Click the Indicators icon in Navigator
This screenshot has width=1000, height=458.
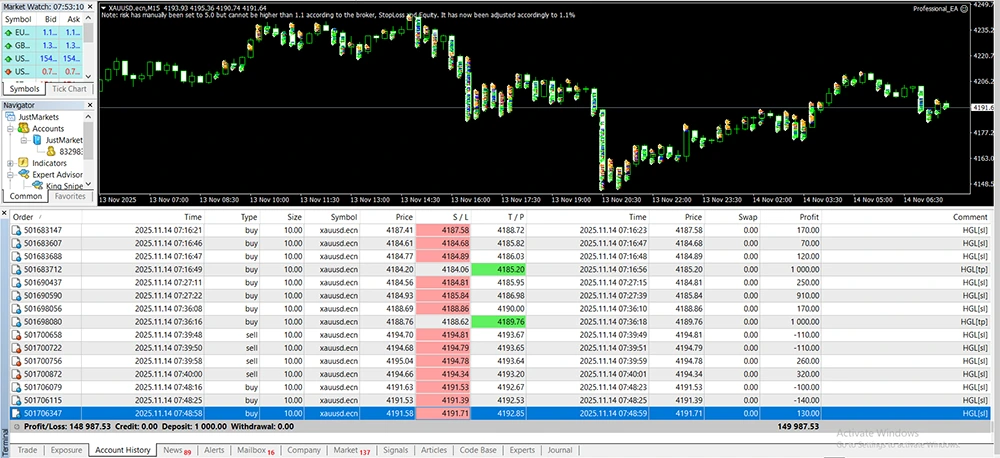click(22, 162)
